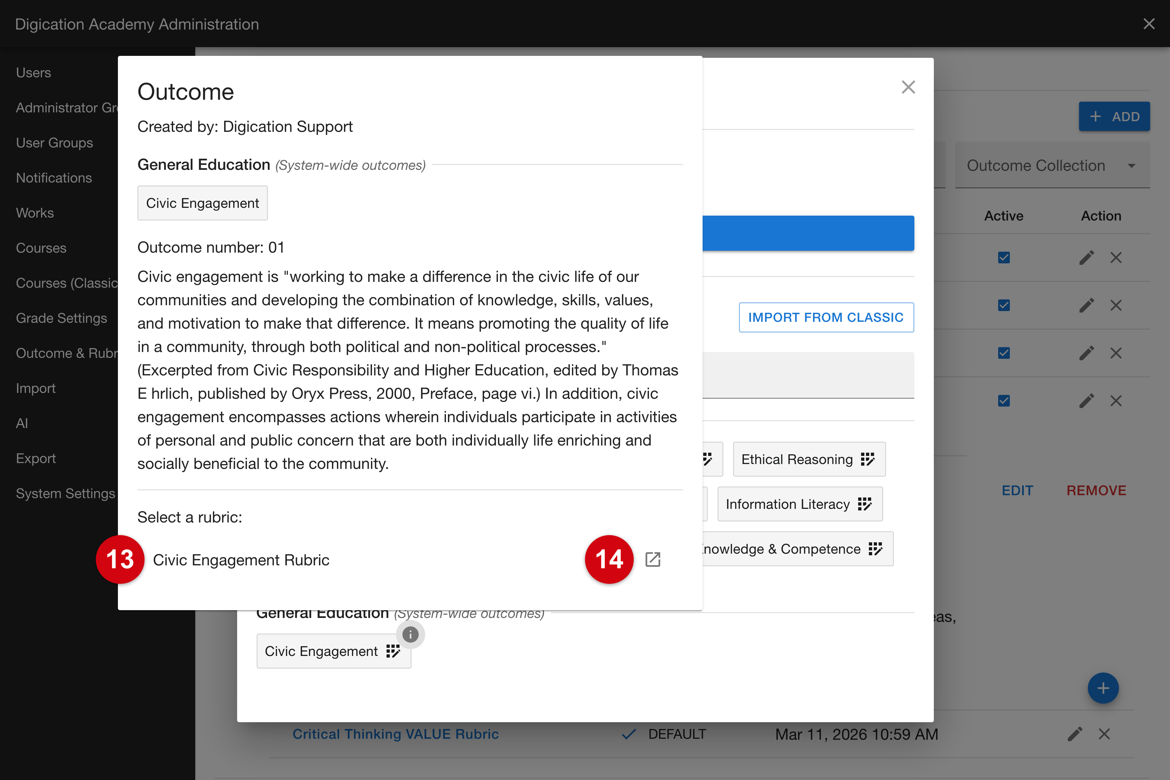The image size is (1170, 780).
Task: Click the blue ADD button
Action: [1114, 116]
